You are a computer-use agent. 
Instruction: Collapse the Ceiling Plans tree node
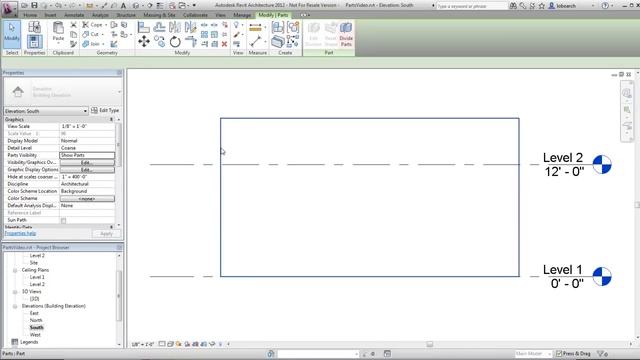click(15, 270)
